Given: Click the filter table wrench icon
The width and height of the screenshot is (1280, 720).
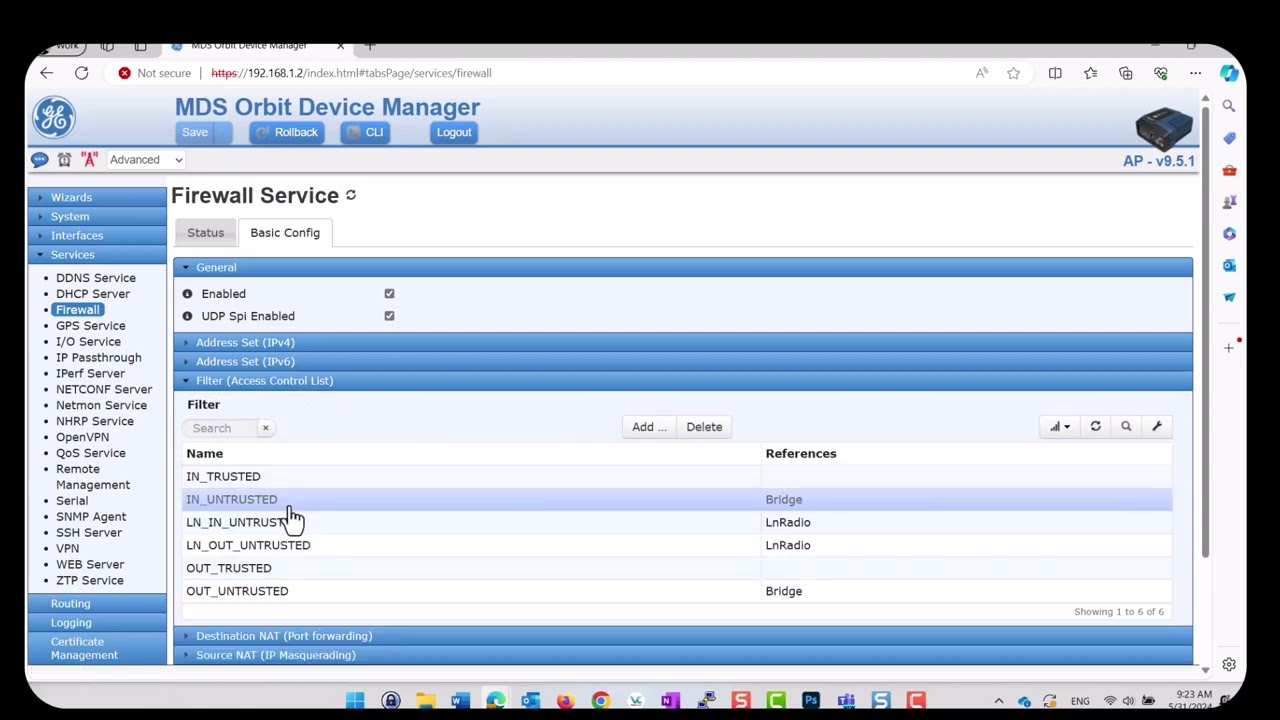Looking at the screenshot, I should tap(1157, 427).
